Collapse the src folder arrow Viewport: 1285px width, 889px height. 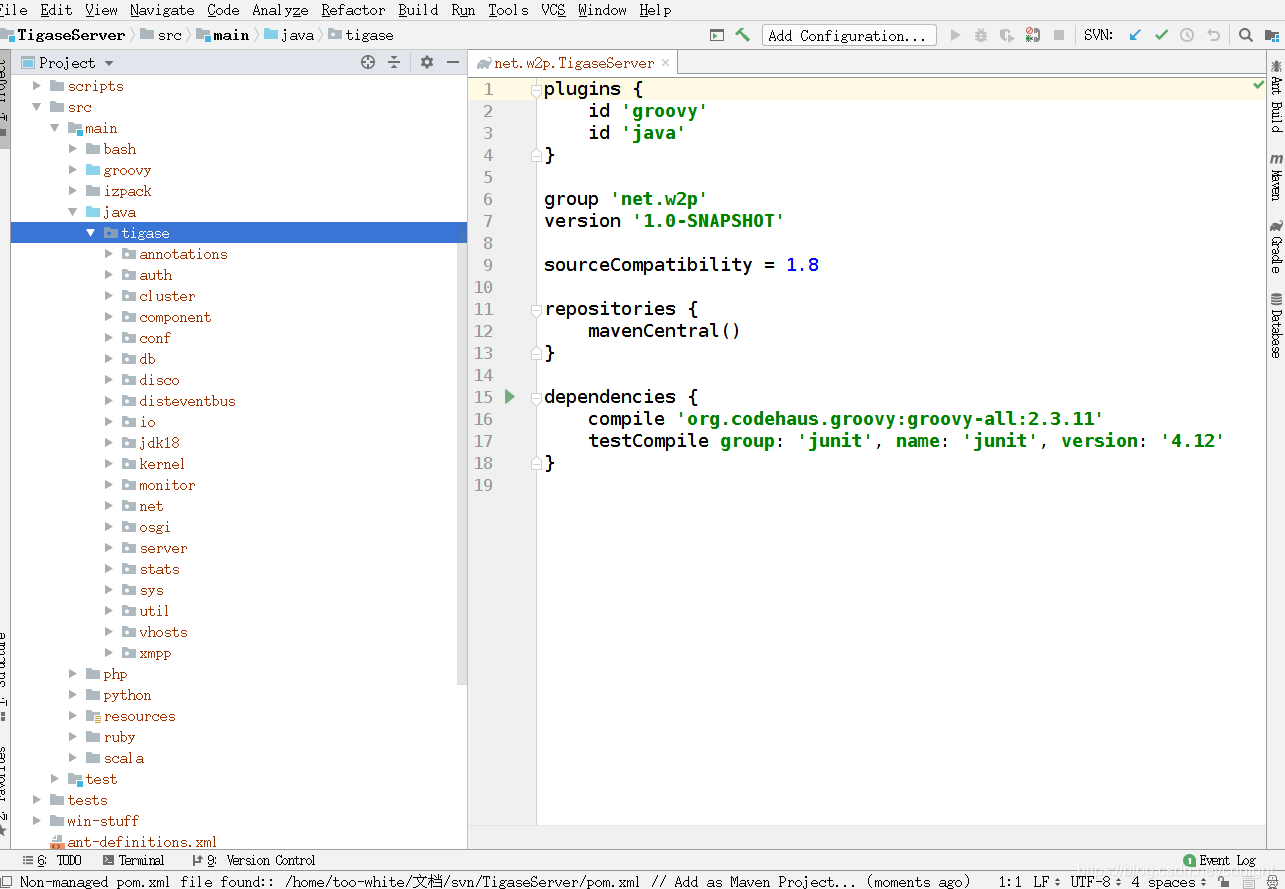coord(37,107)
